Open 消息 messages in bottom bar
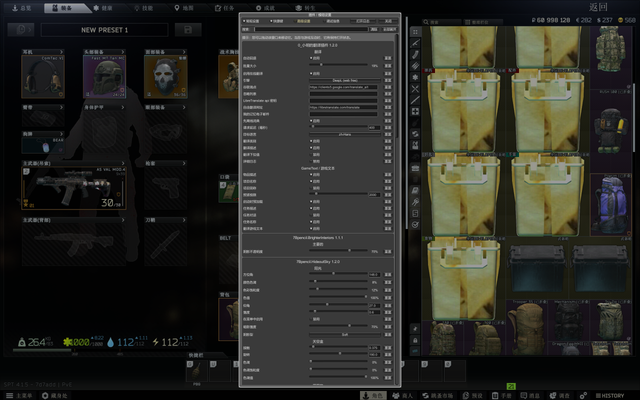Image resolution: width=640 pixels, height=400 pixels. [x=530, y=396]
